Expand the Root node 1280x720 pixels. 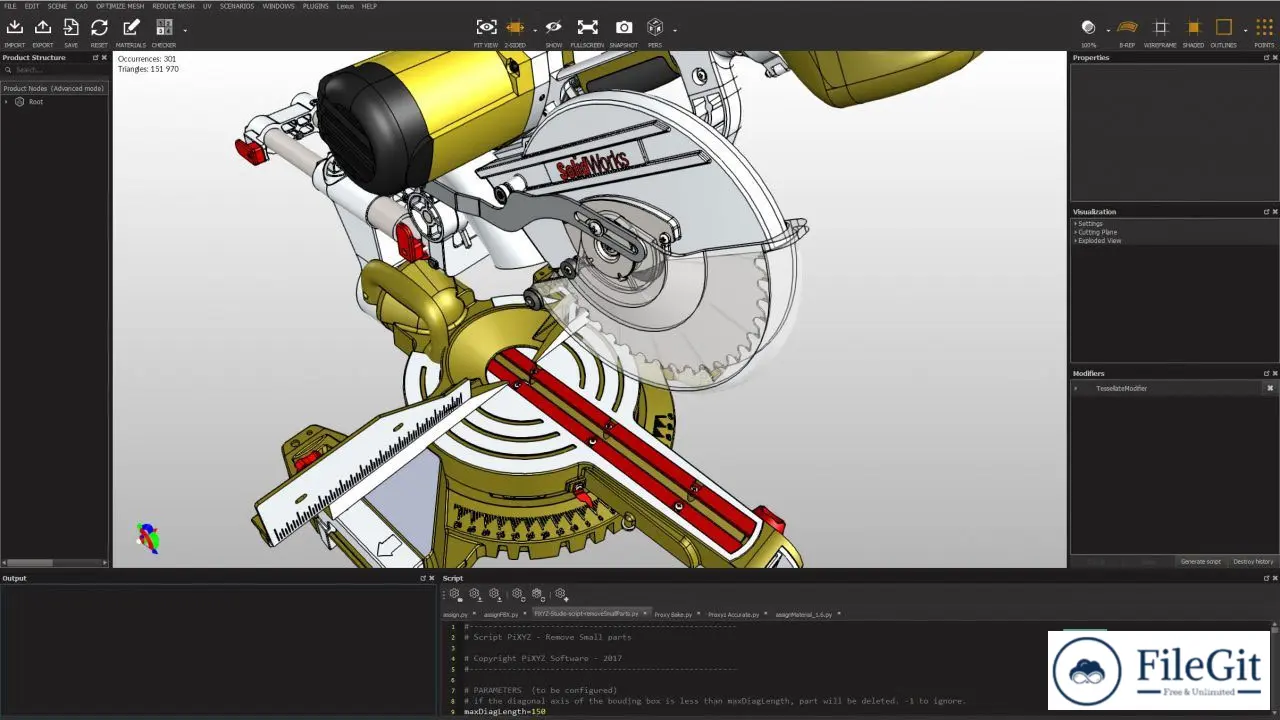click(x=6, y=102)
